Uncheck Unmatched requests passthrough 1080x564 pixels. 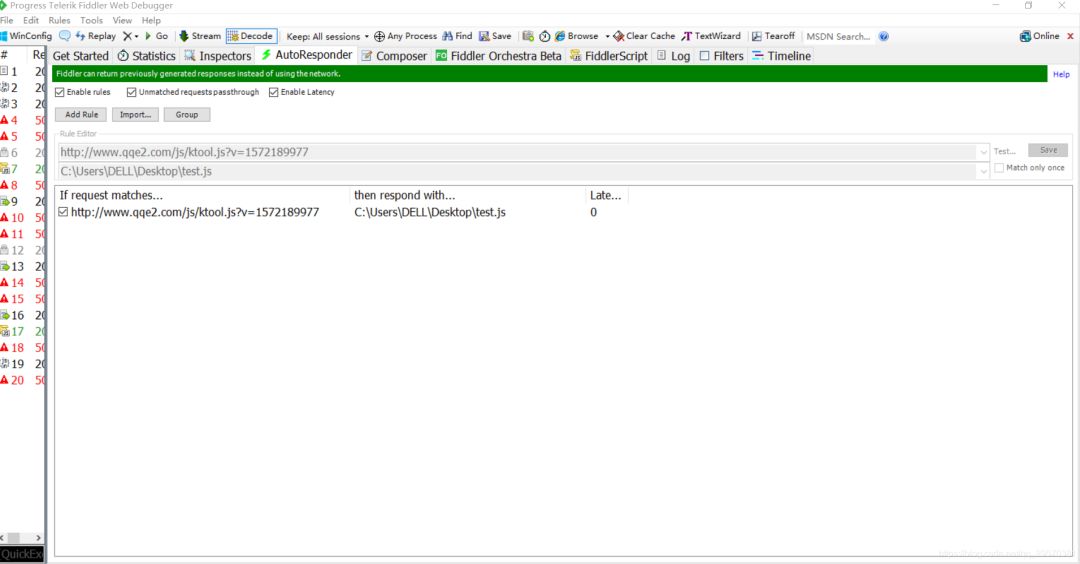point(132,92)
